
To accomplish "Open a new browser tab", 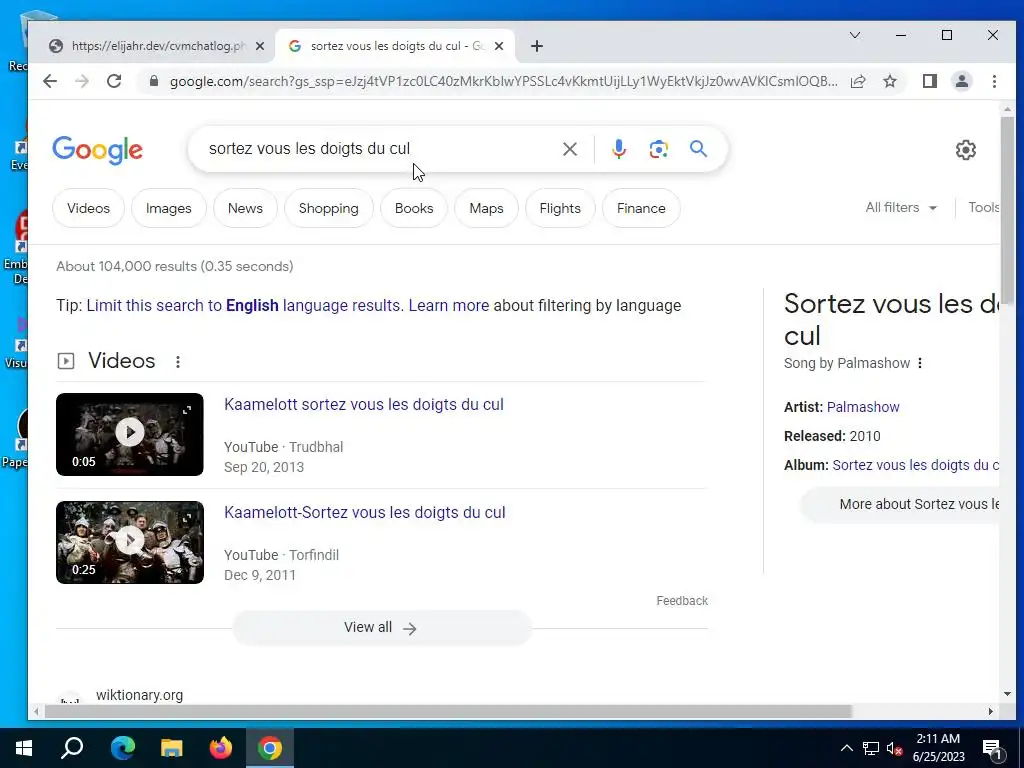I will 536,46.
